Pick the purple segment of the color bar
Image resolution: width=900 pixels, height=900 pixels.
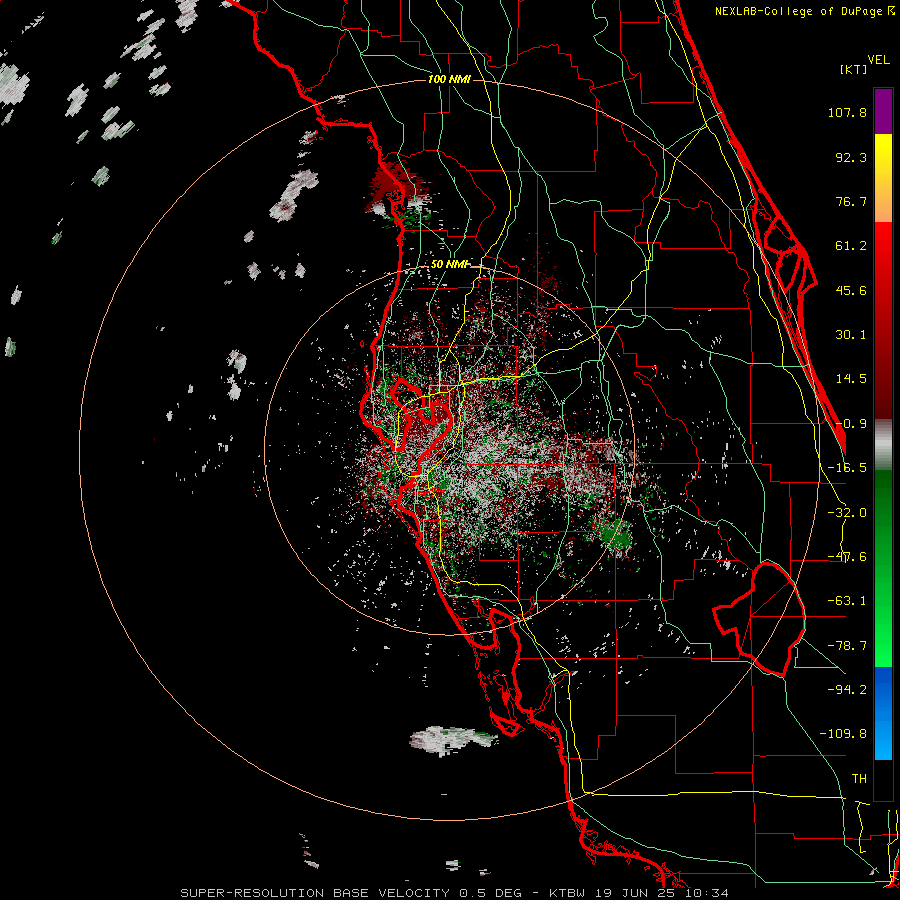tap(883, 112)
